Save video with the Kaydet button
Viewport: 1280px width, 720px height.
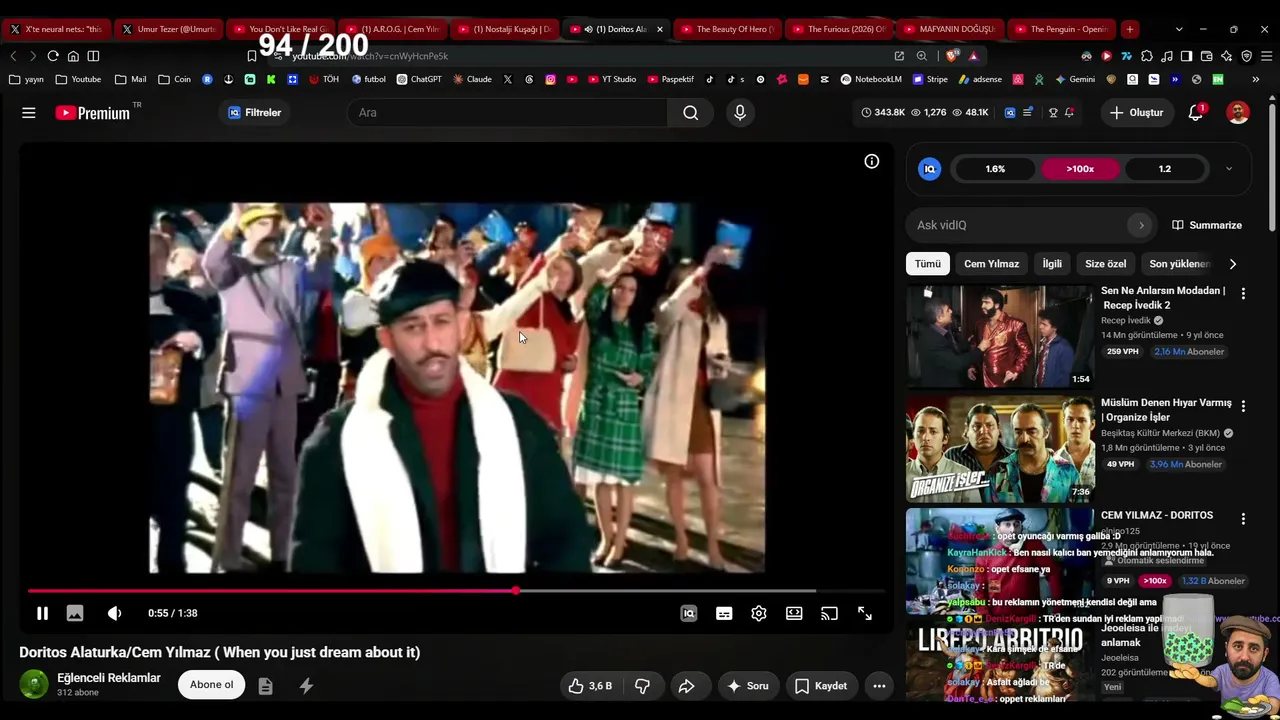[821, 686]
